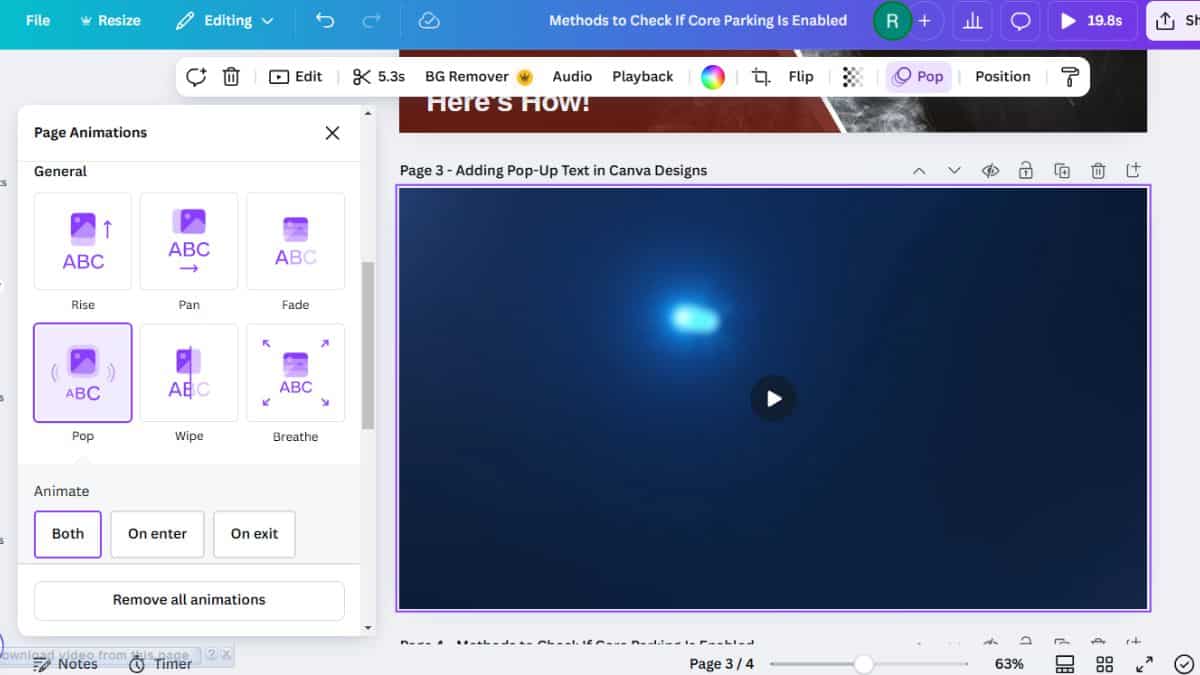This screenshot has width=1200, height=675.
Task: Open the Crop tool icon
Action: pyautogui.click(x=761, y=77)
